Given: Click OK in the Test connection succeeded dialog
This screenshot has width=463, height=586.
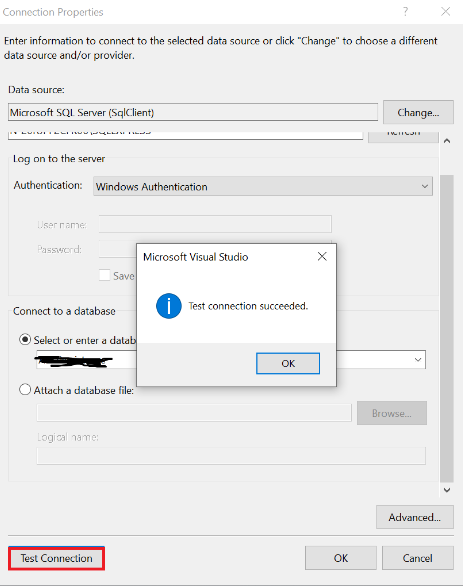Looking at the screenshot, I should click(x=288, y=363).
